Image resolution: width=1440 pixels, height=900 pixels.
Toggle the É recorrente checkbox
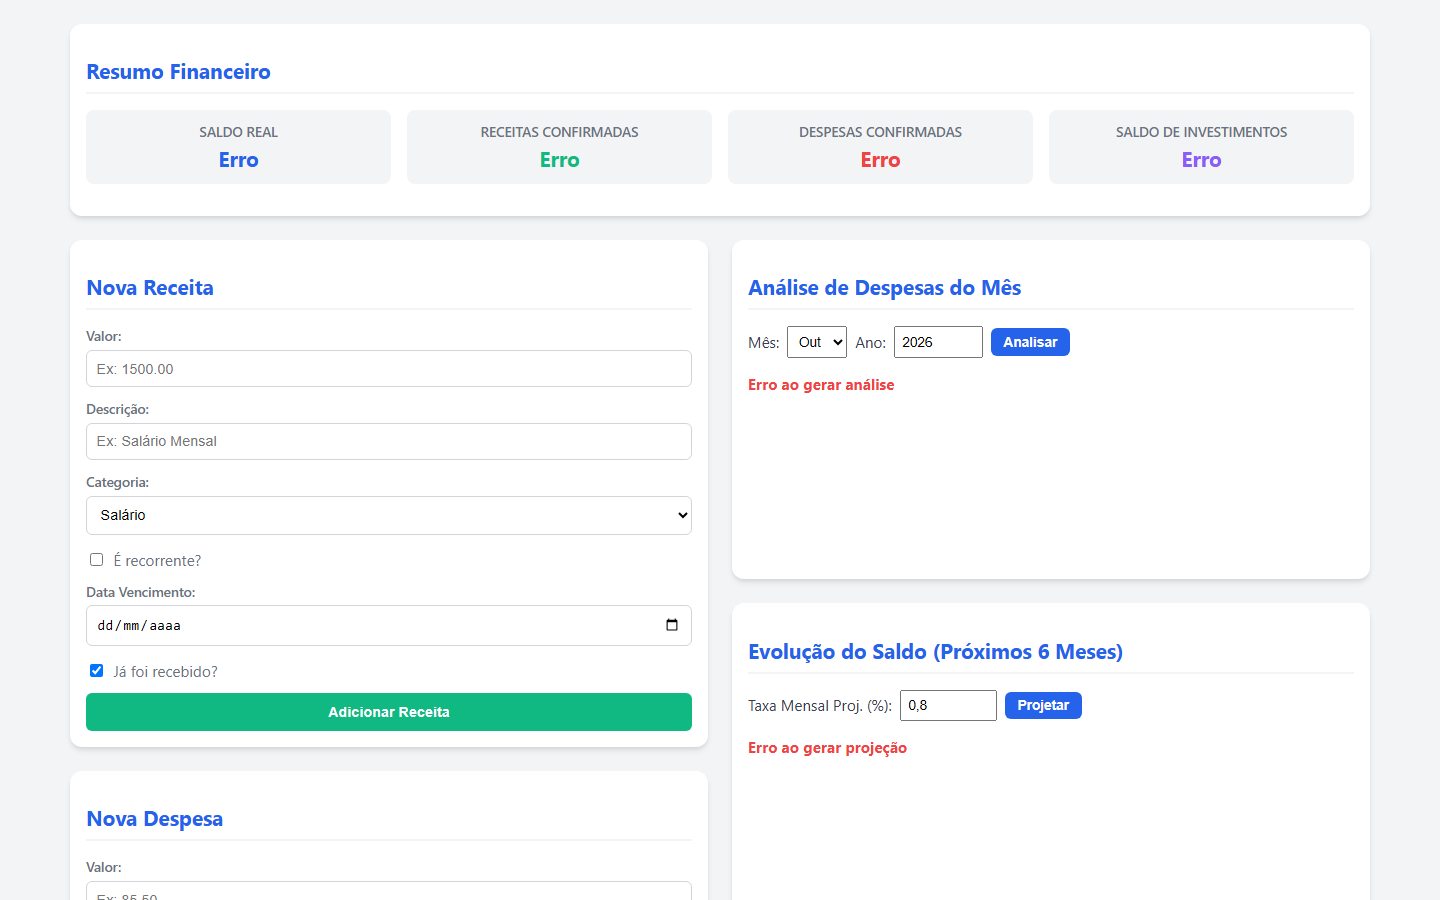96,560
